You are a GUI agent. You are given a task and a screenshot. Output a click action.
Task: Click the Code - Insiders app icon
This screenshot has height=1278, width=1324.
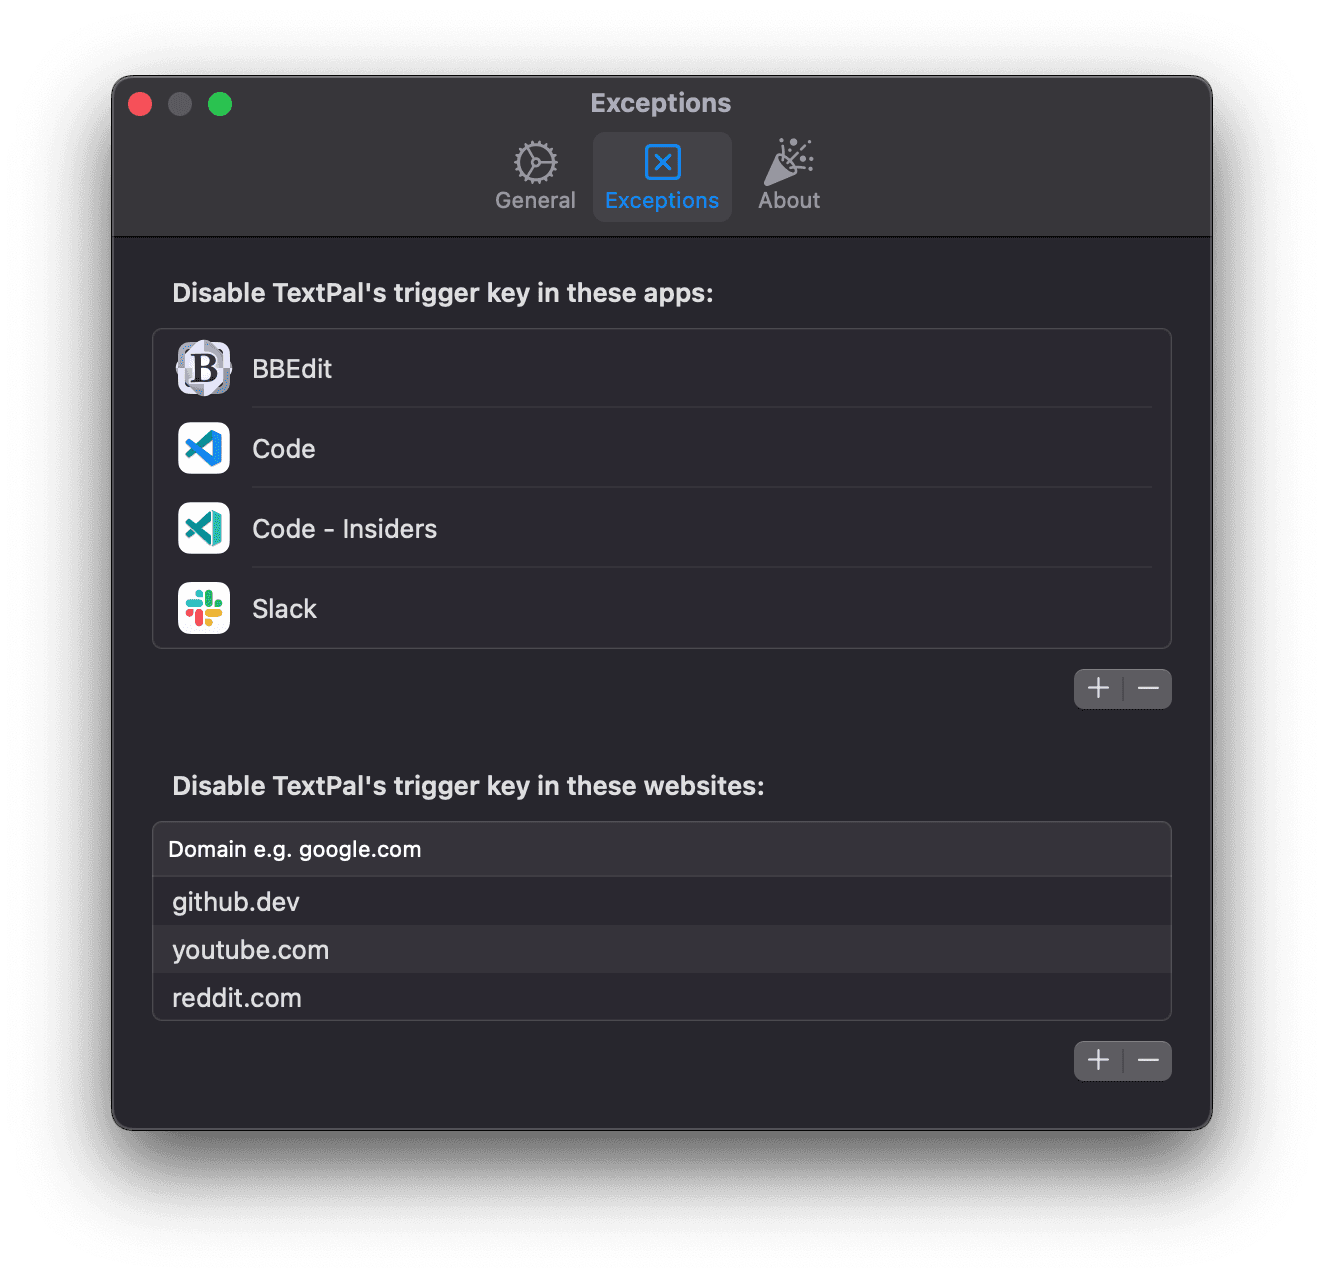(x=204, y=529)
